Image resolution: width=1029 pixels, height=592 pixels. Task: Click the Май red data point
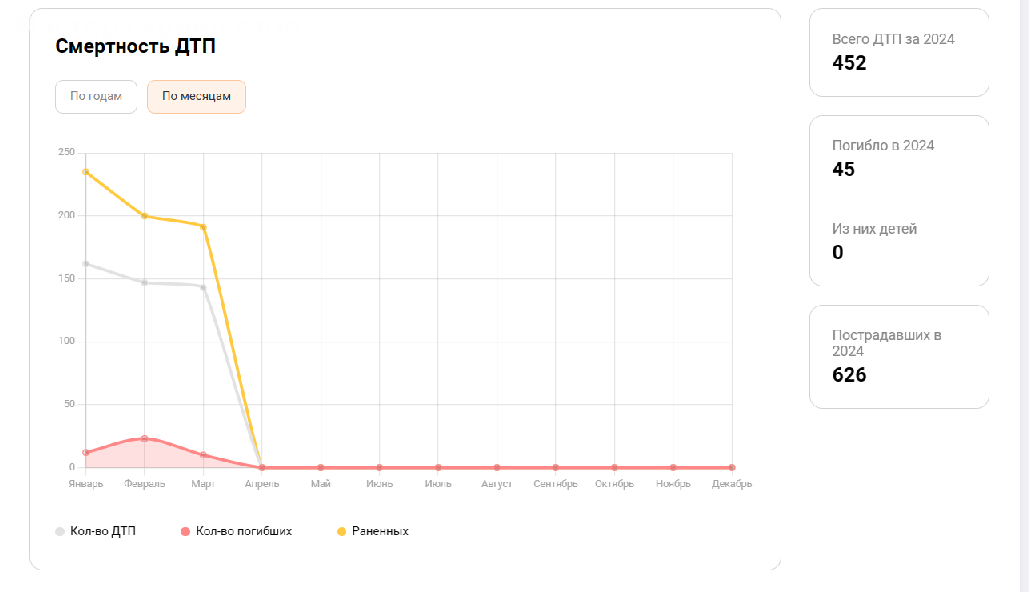[321, 467]
